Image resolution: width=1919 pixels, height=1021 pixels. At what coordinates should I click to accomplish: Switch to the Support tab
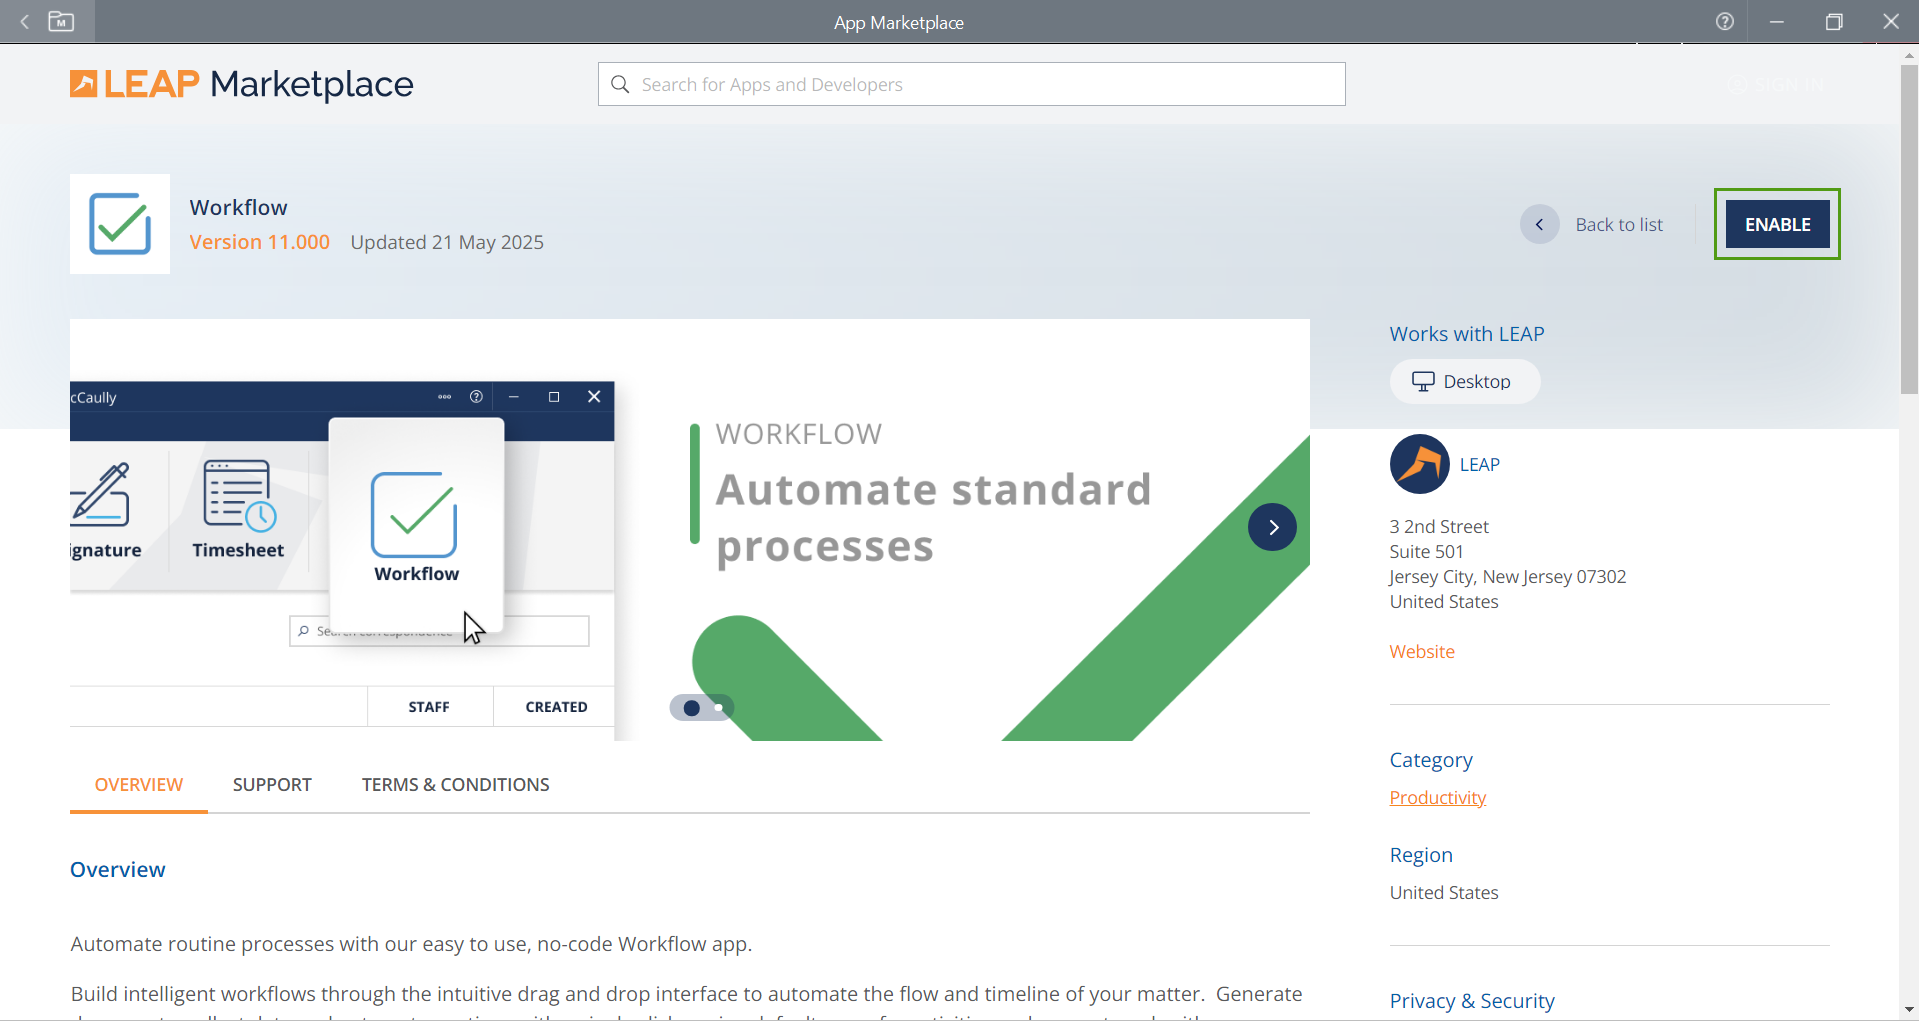(x=272, y=785)
